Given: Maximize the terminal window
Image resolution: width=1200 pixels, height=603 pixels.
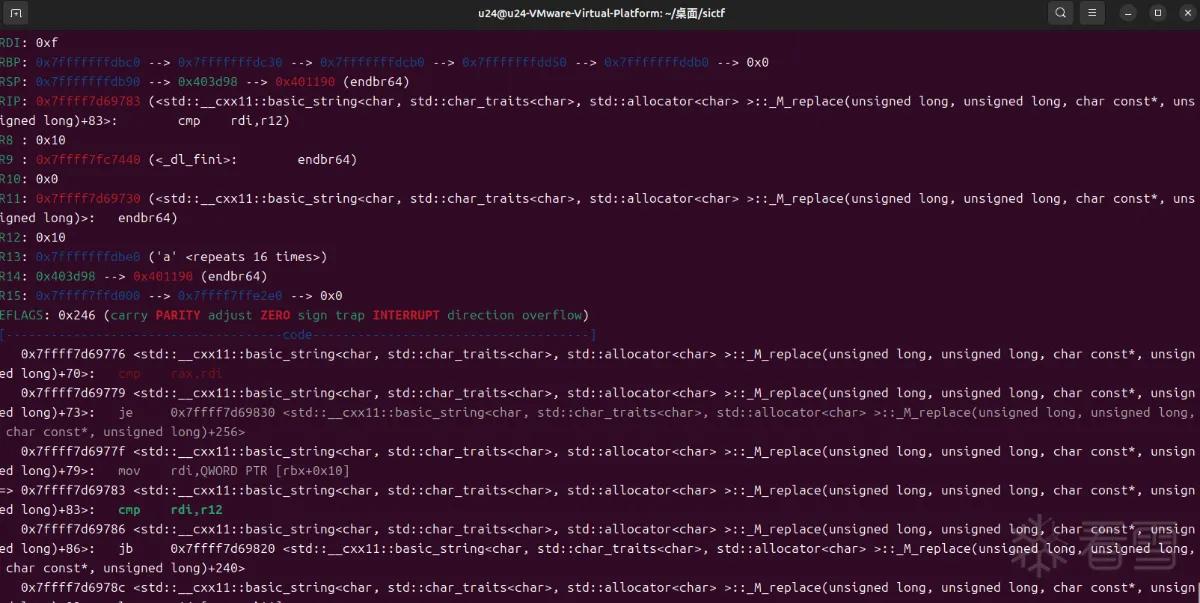Looking at the screenshot, I should 1157,13.
